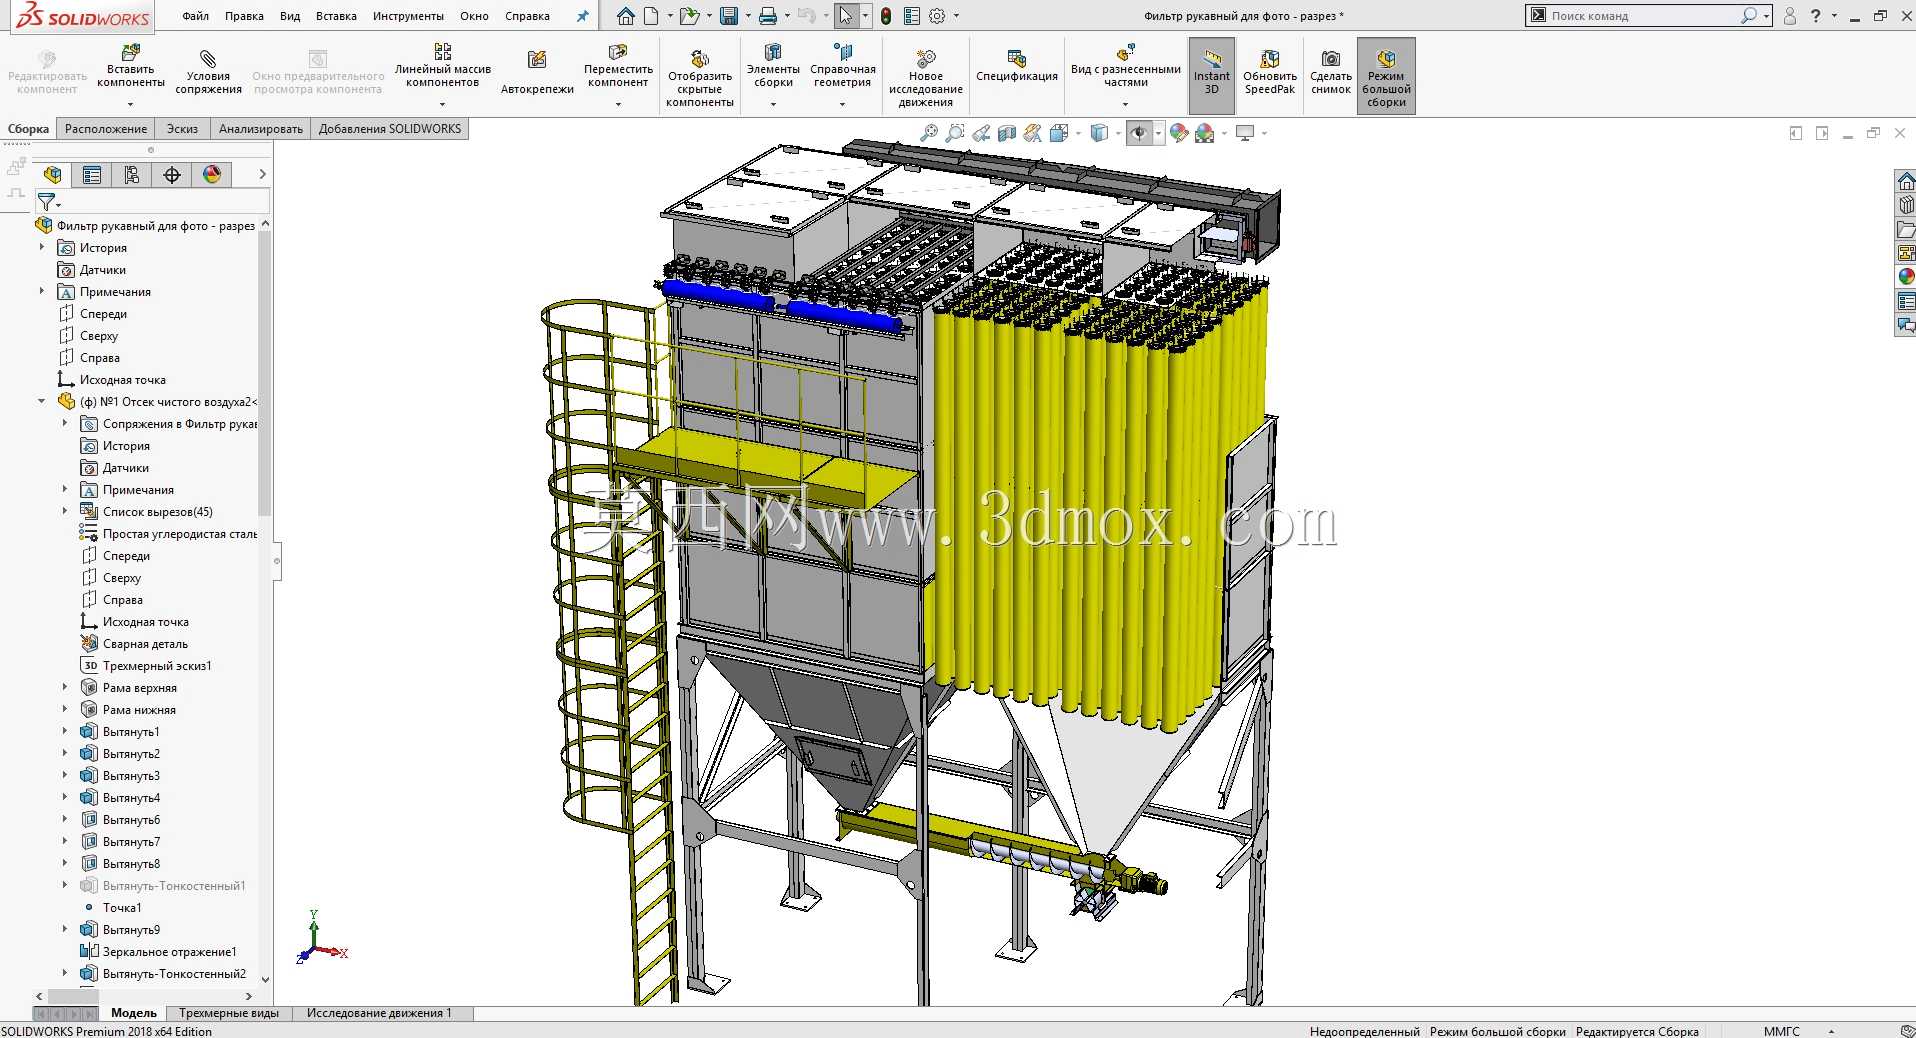Expand the История tree node under the assembly
Viewport: 1916px width, 1038px height.
point(42,247)
